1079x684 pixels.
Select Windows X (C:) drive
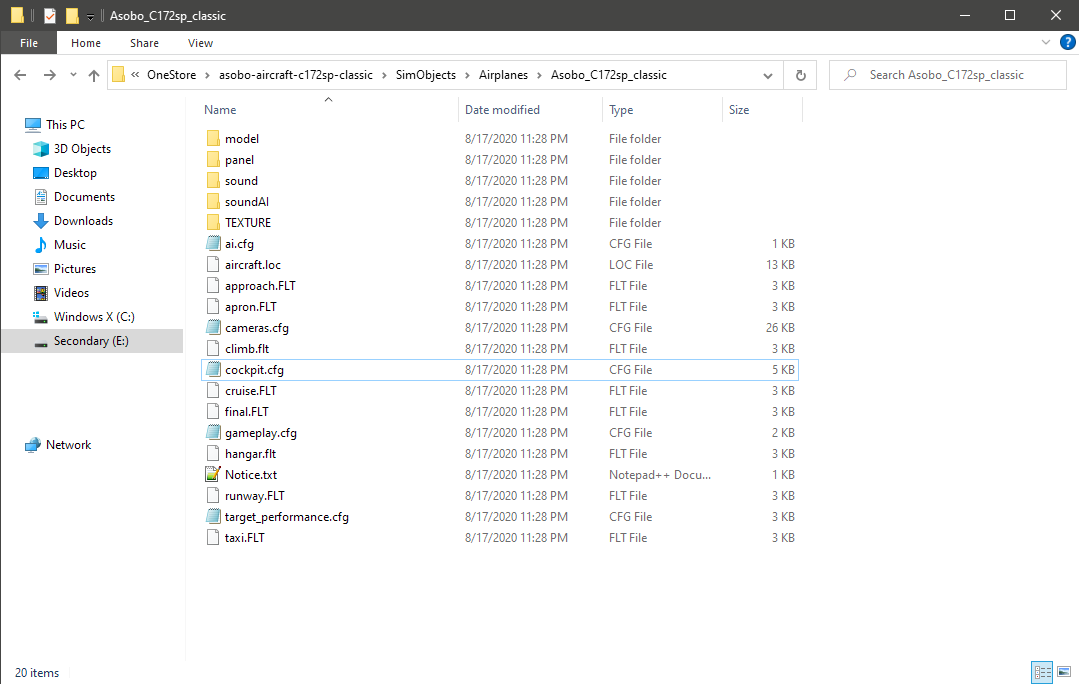point(94,317)
